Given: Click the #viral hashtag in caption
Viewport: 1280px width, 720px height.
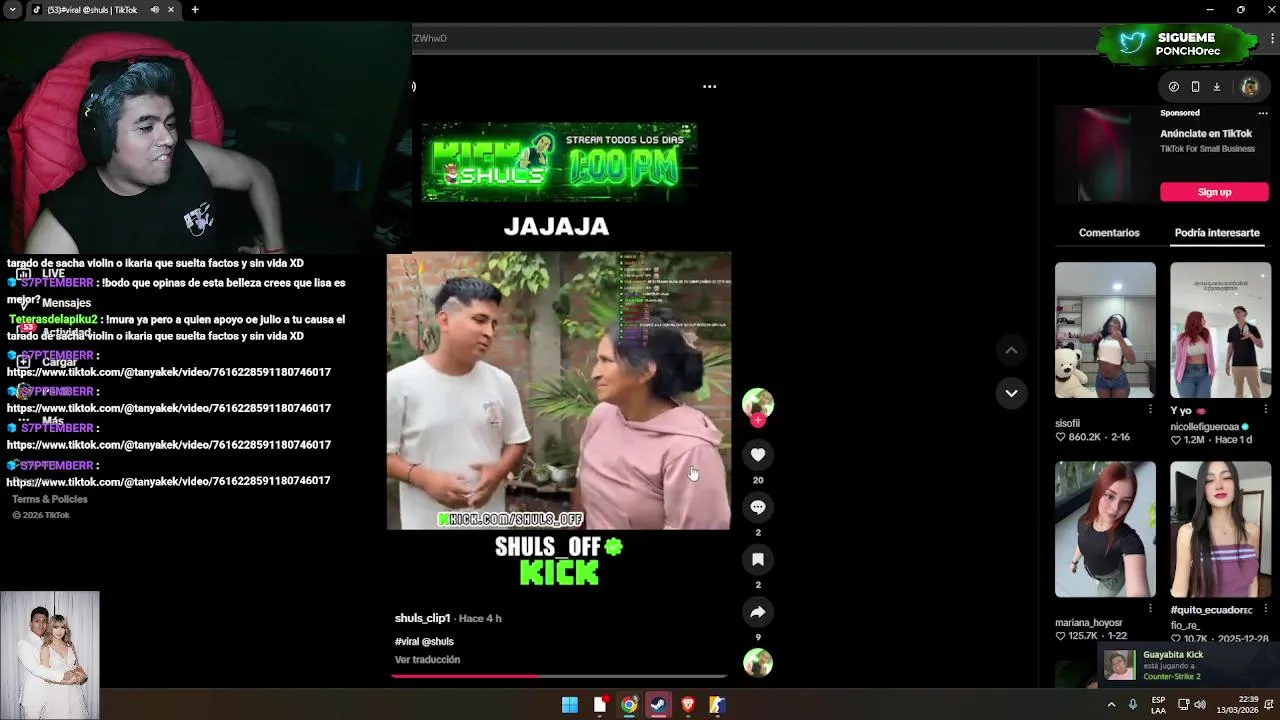Looking at the screenshot, I should (x=407, y=641).
